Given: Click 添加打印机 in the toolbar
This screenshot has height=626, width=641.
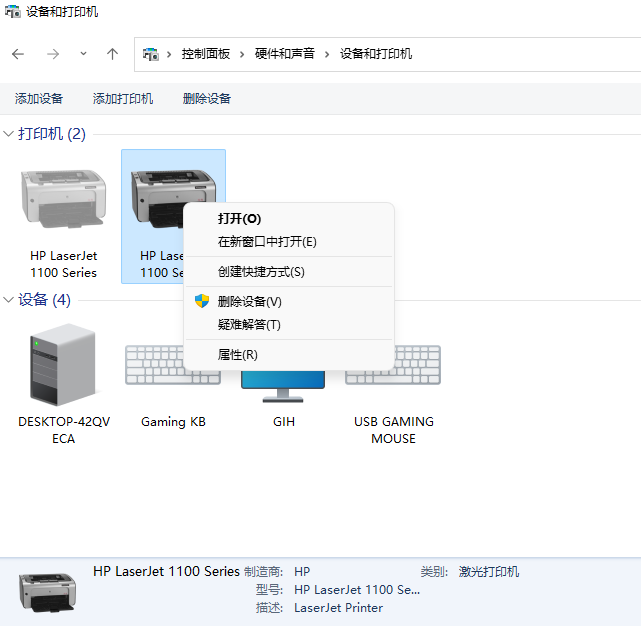Looking at the screenshot, I should pos(123,99).
